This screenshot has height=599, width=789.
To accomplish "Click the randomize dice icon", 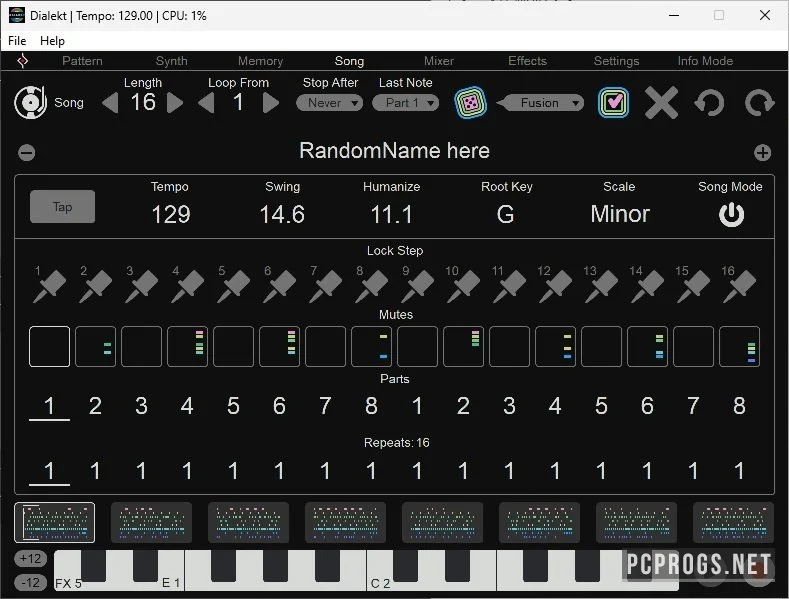I will (x=470, y=103).
